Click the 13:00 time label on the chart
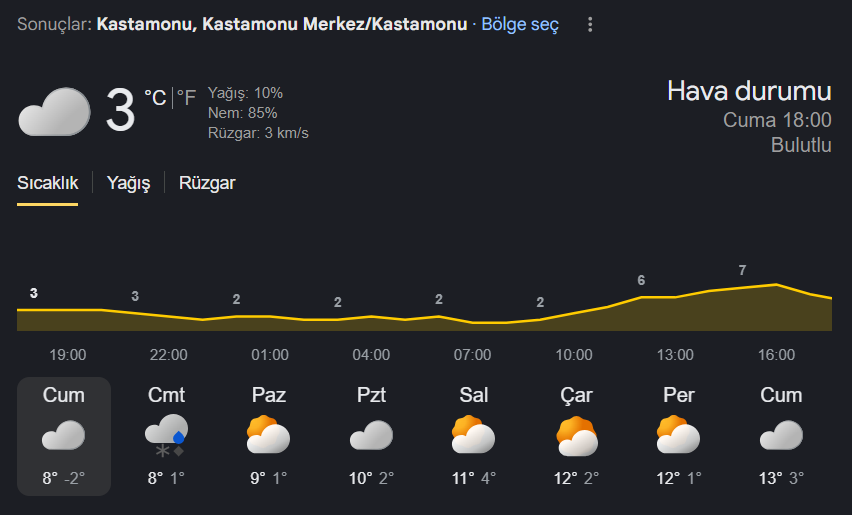 tap(675, 355)
